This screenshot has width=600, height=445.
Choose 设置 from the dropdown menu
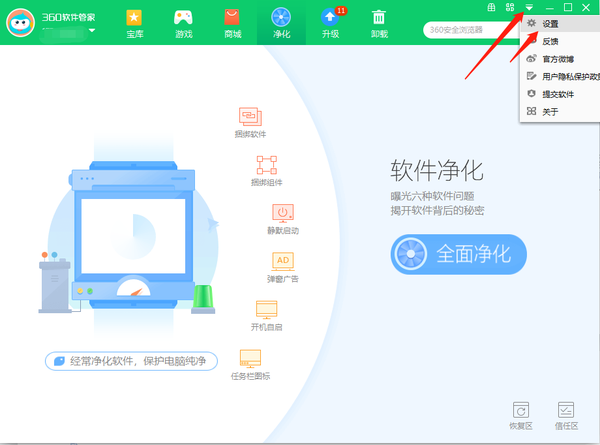pyautogui.click(x=559, y=24)
